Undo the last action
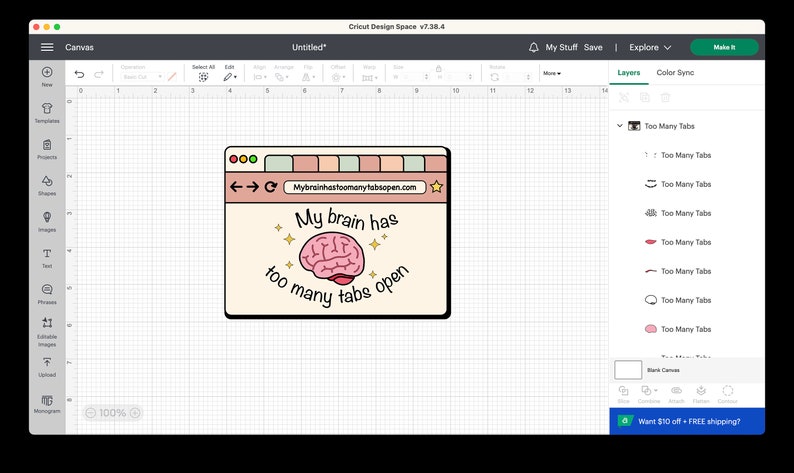 point(80,74)
